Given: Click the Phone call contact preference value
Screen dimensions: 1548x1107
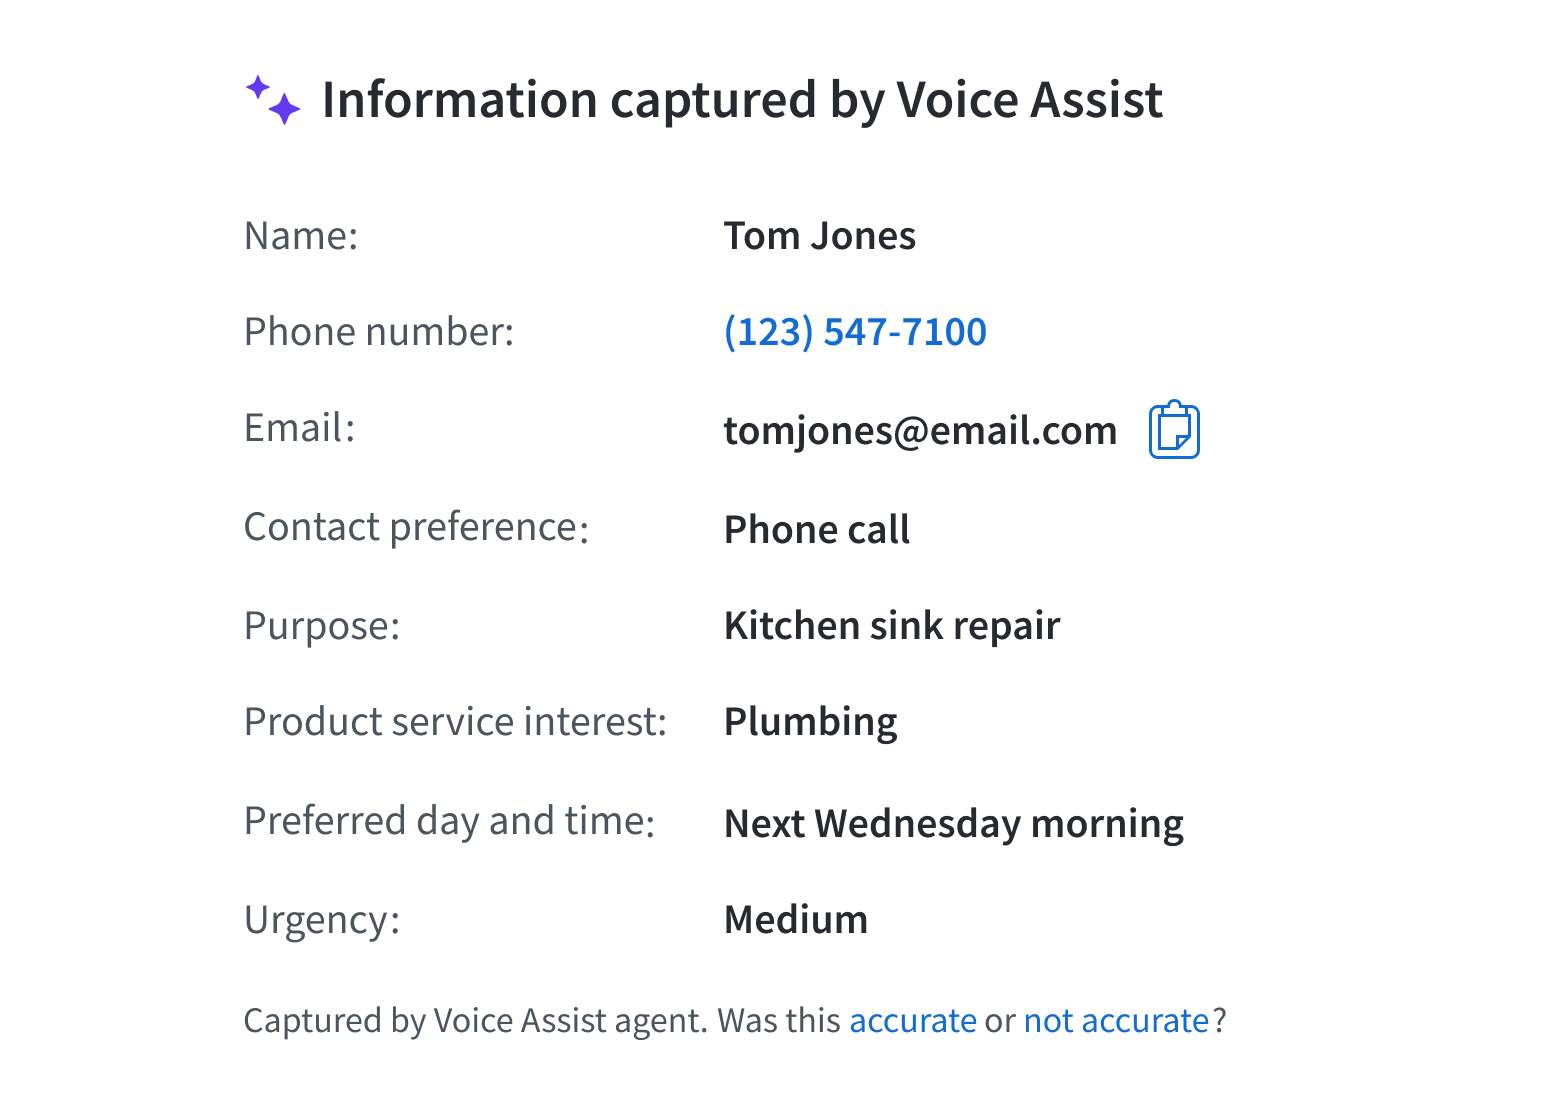Looking at the screenshot, I should click(816, 530).
